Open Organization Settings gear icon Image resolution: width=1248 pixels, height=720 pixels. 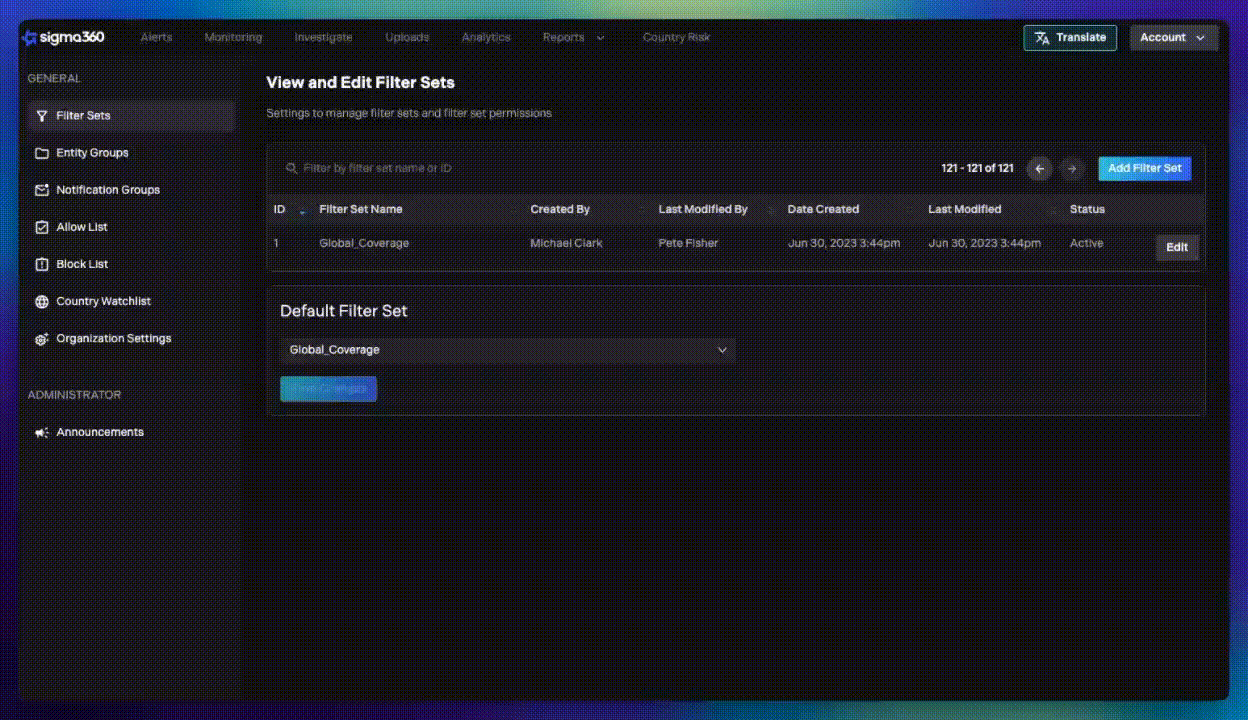[x=41, y=338]
